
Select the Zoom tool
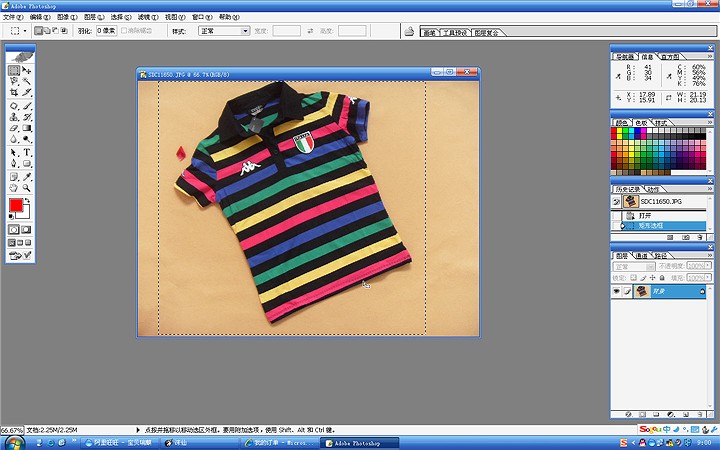(27, 188)
